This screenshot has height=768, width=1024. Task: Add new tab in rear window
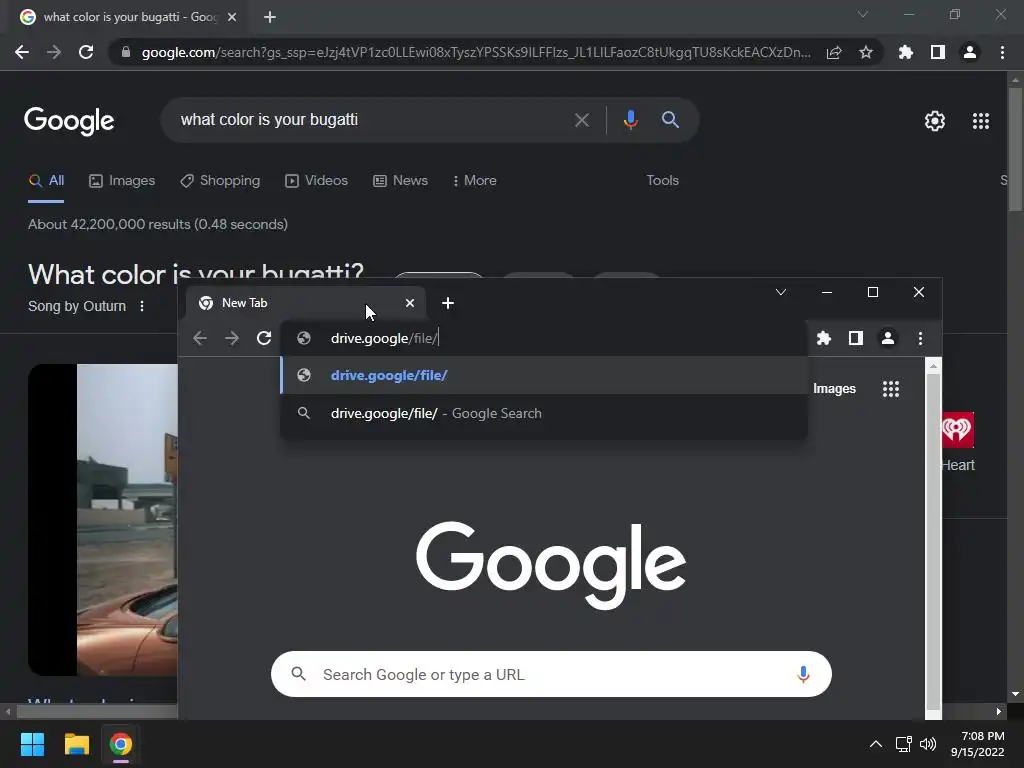270,17
